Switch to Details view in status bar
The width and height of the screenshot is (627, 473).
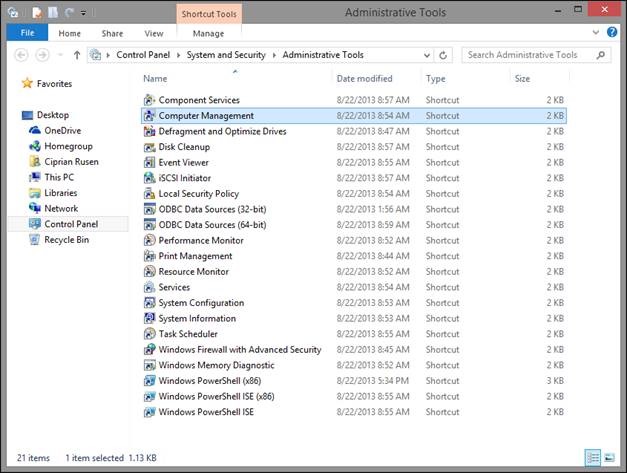point(593,457)
